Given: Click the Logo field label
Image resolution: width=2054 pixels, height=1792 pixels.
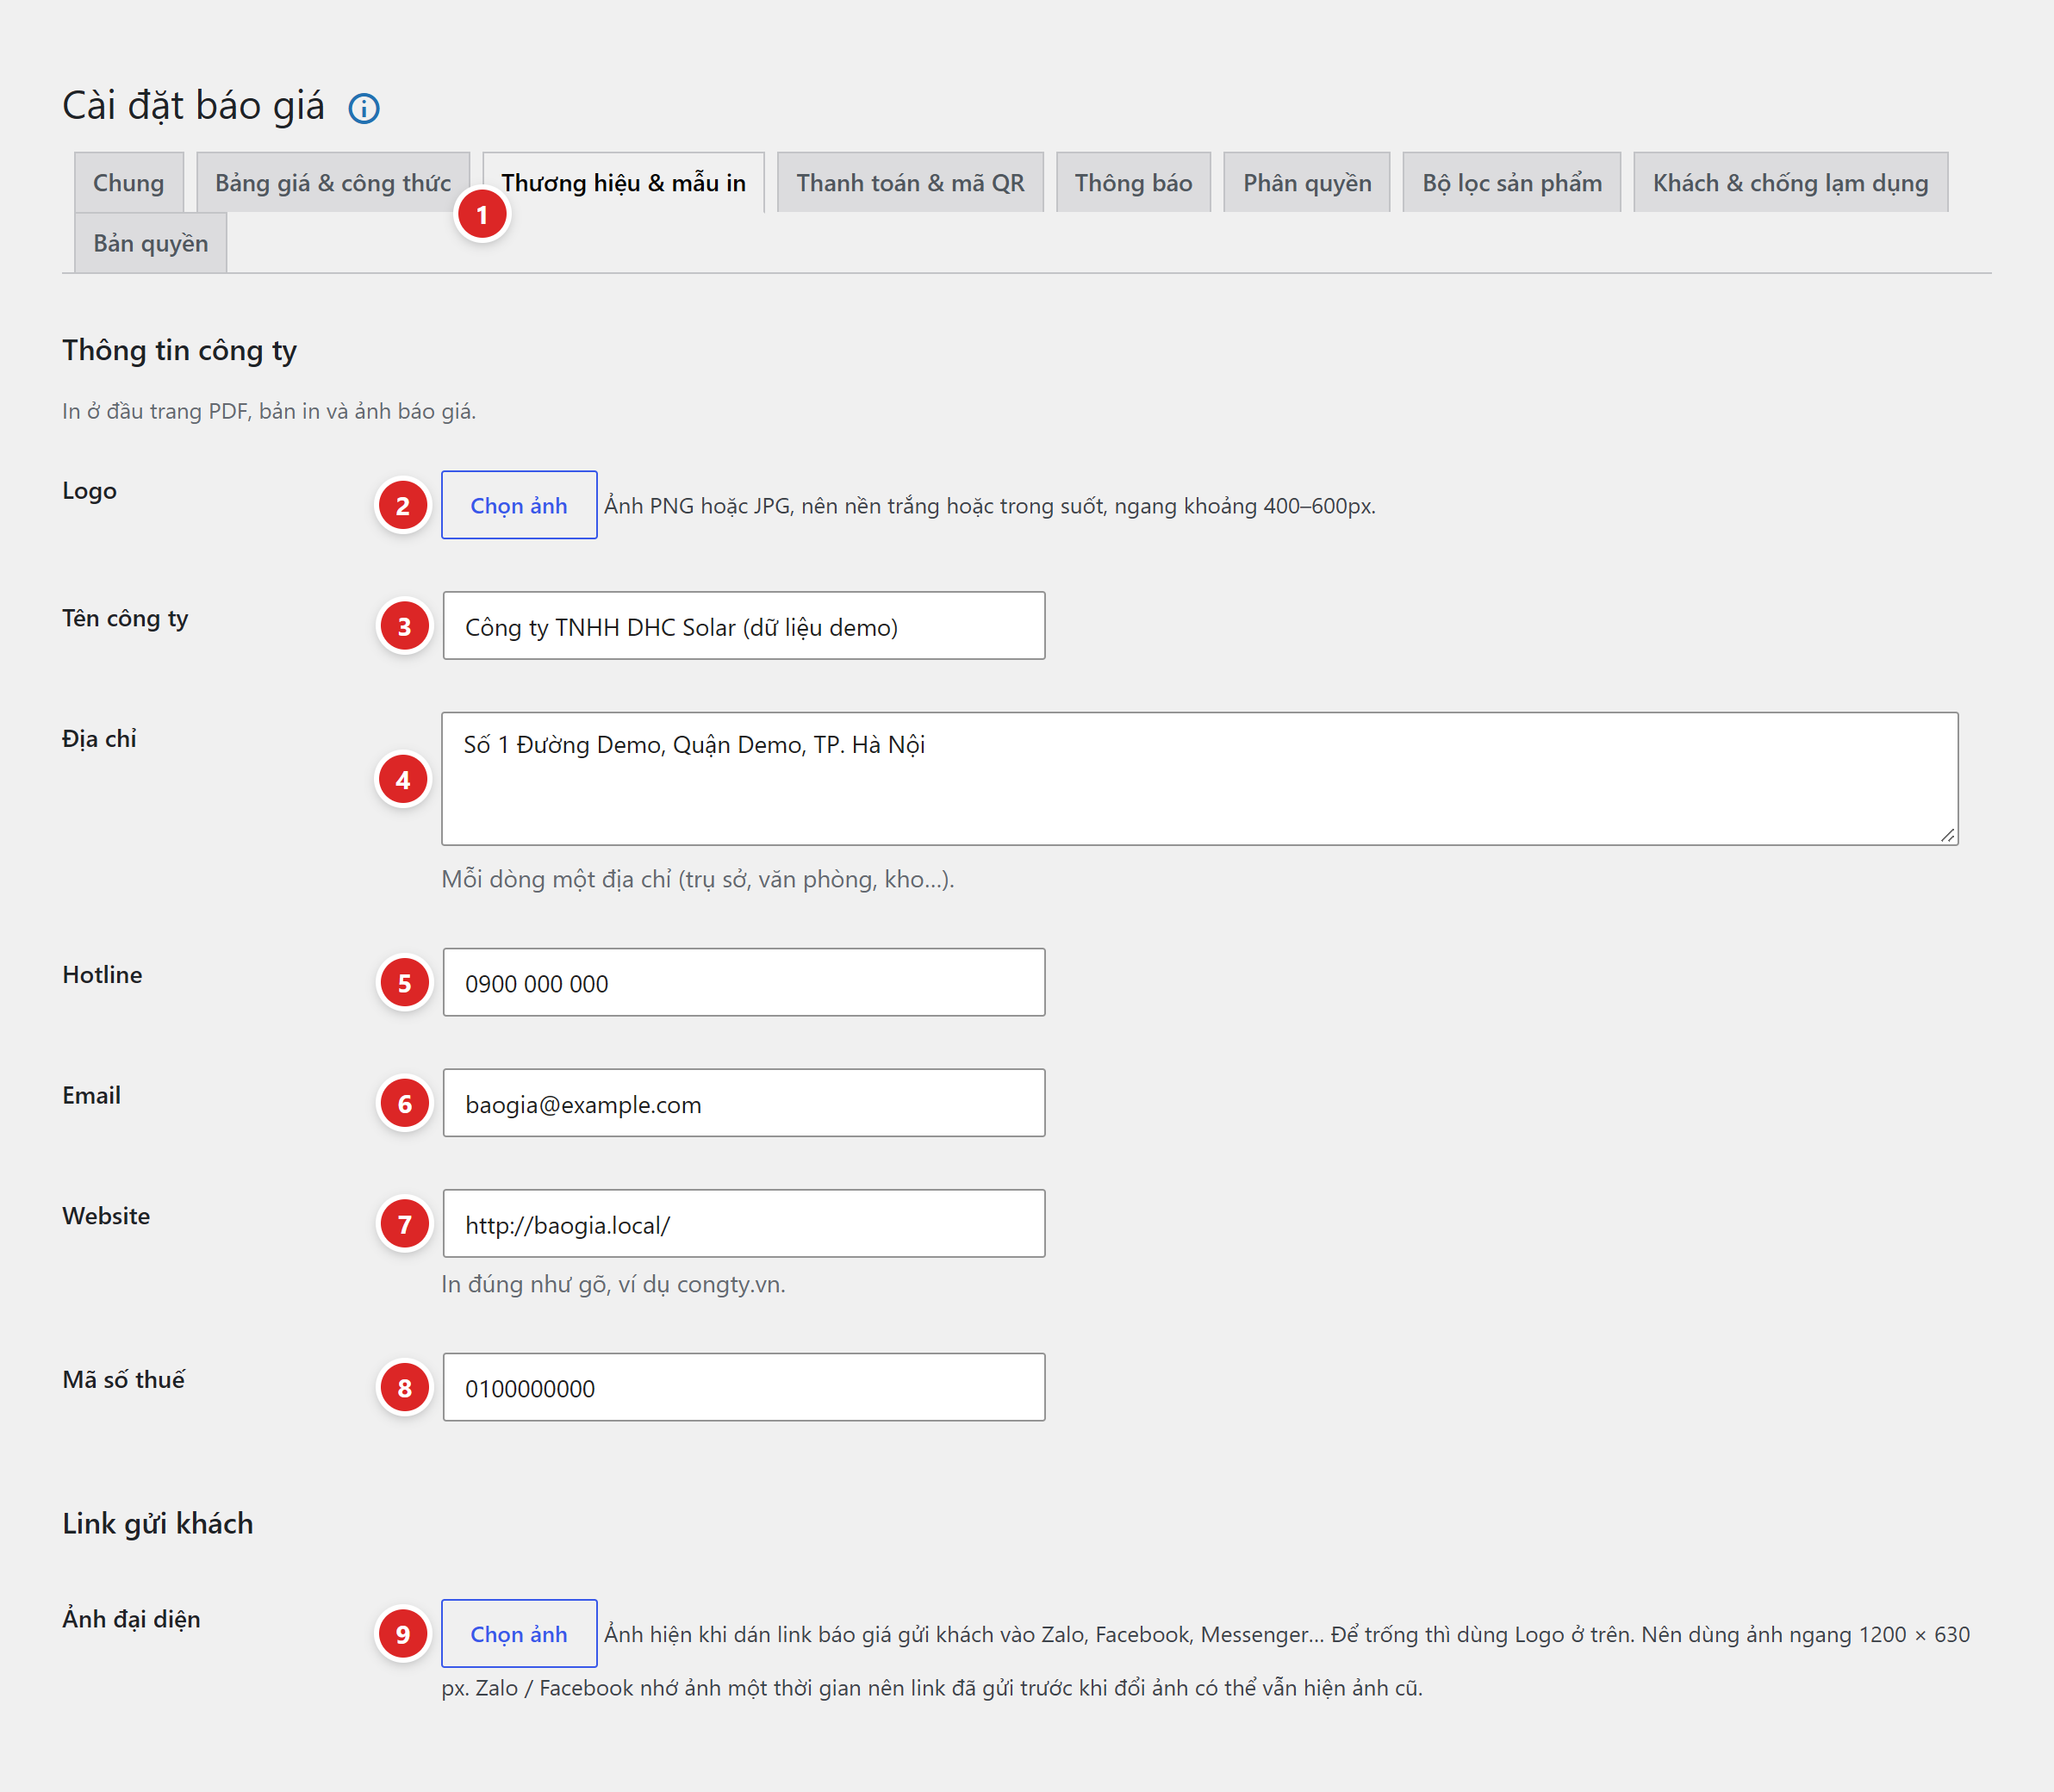Looking at the screenshot, I should 90,491.
